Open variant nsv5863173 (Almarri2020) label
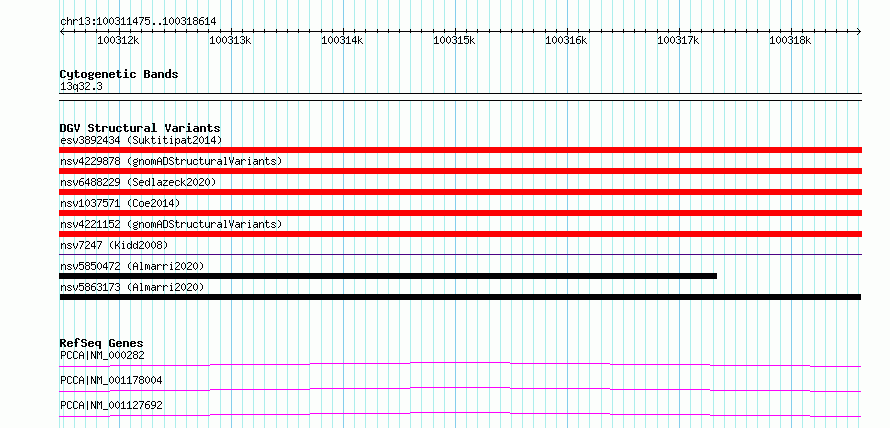Image resolution: width=890 pixels, height=428 pixels. pyautogui.click(x=132, y=287)
